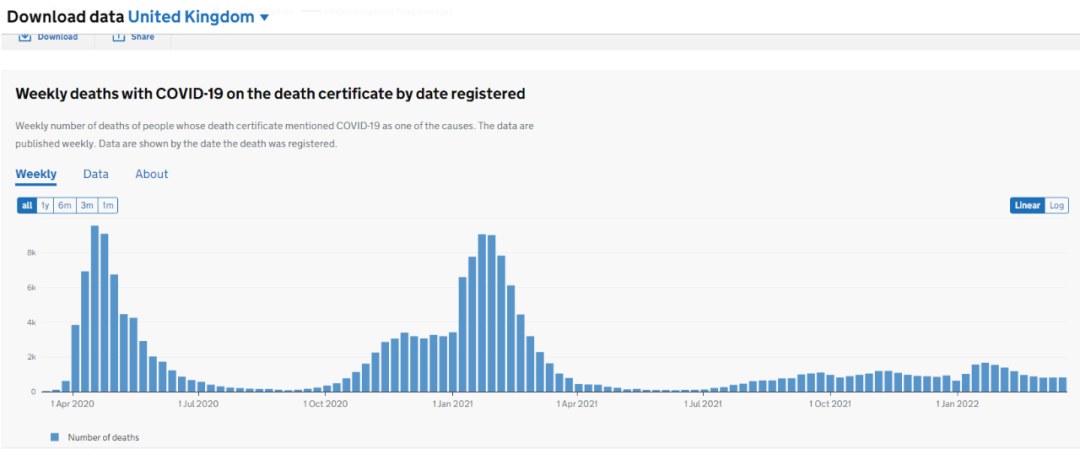Click the Share text link
The image size is (1080, 449).
pyautogui.click(x=143, y=37)
